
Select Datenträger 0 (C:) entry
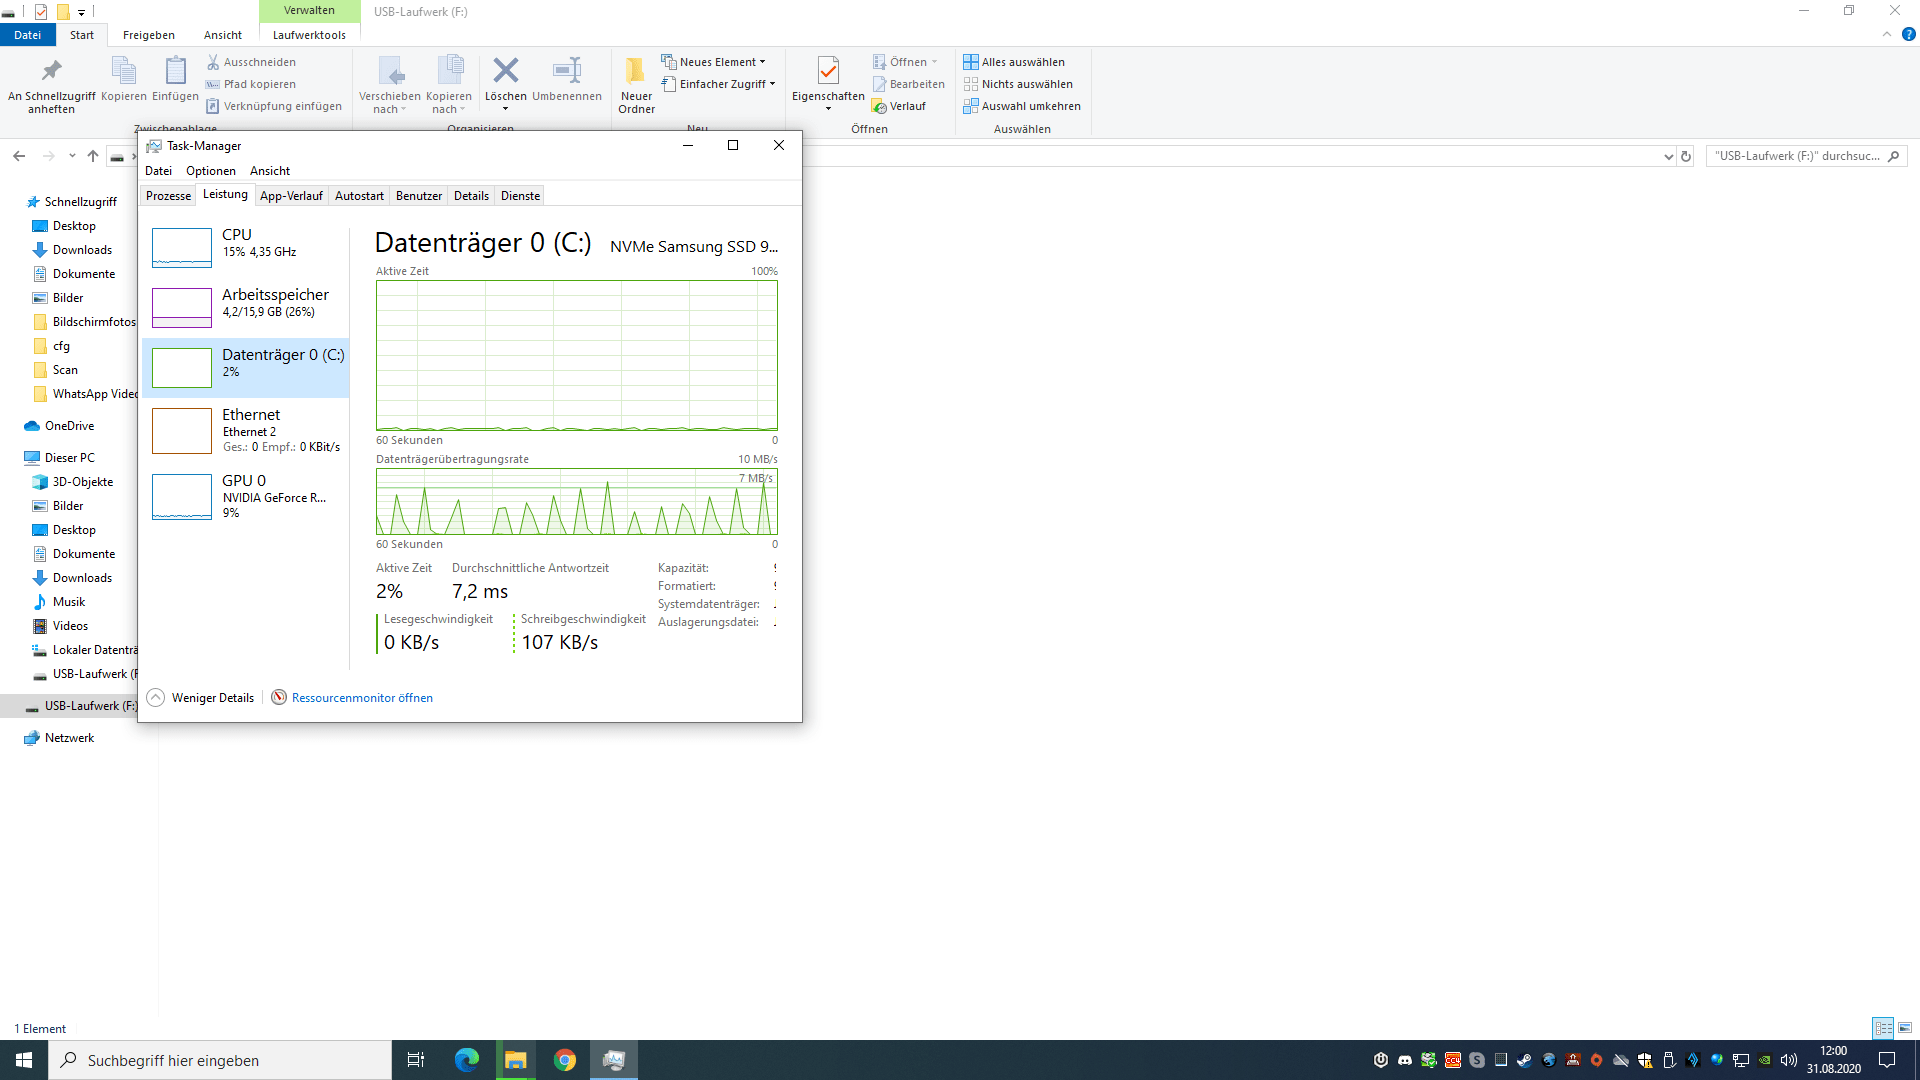tap(246, 368)
